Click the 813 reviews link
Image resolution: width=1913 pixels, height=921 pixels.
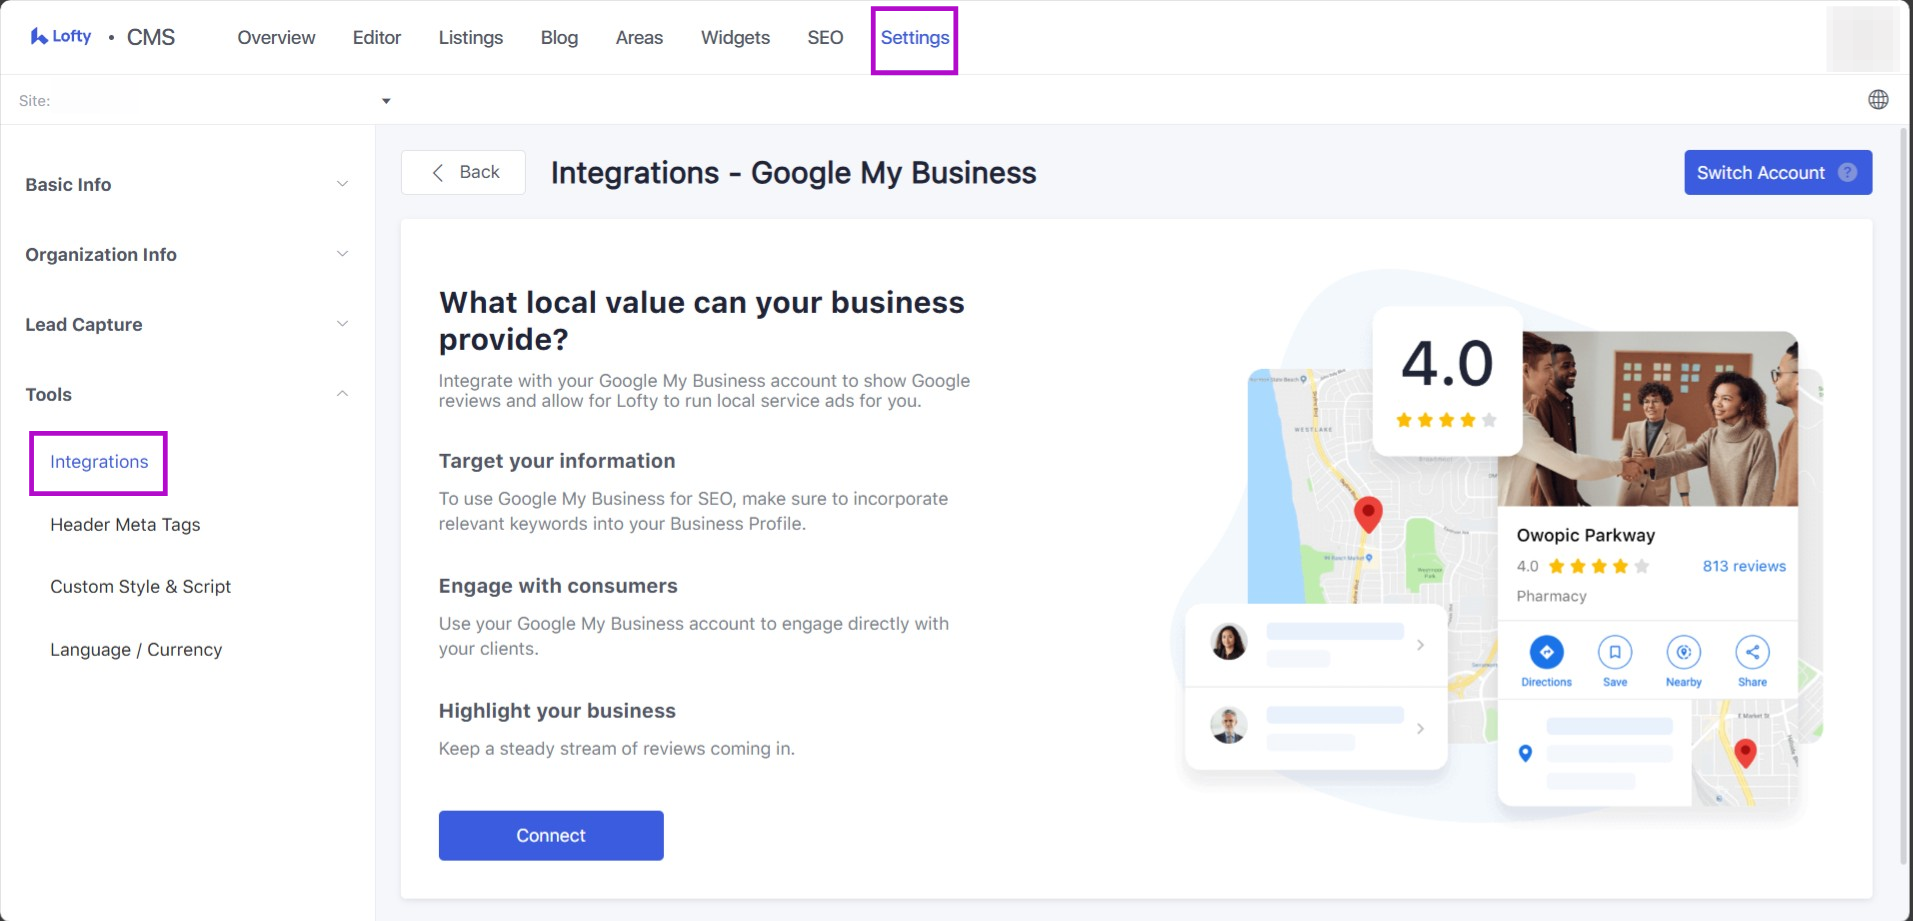[x=1743, y=566]
